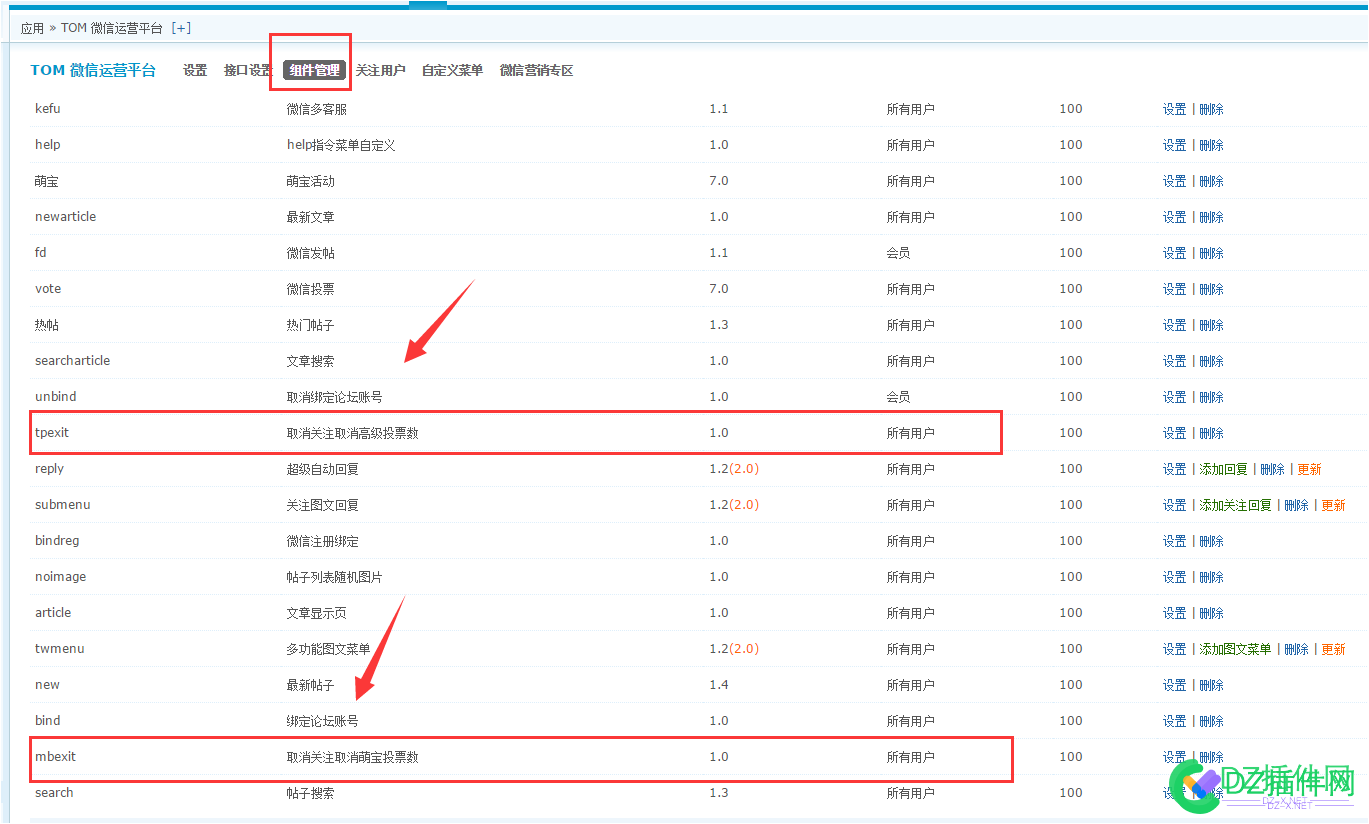Delete the reply component
The height and width of the screenshot is (824, 1369).
click(1272, 469)
